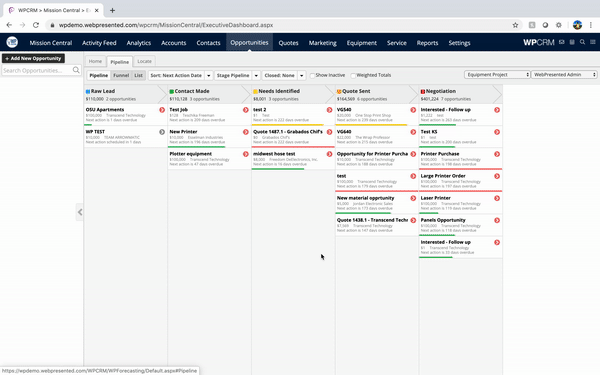Click red arrow on Quote 1438.1 Transcend card
This screenshot has width=600, height=375.
[413, 220]
